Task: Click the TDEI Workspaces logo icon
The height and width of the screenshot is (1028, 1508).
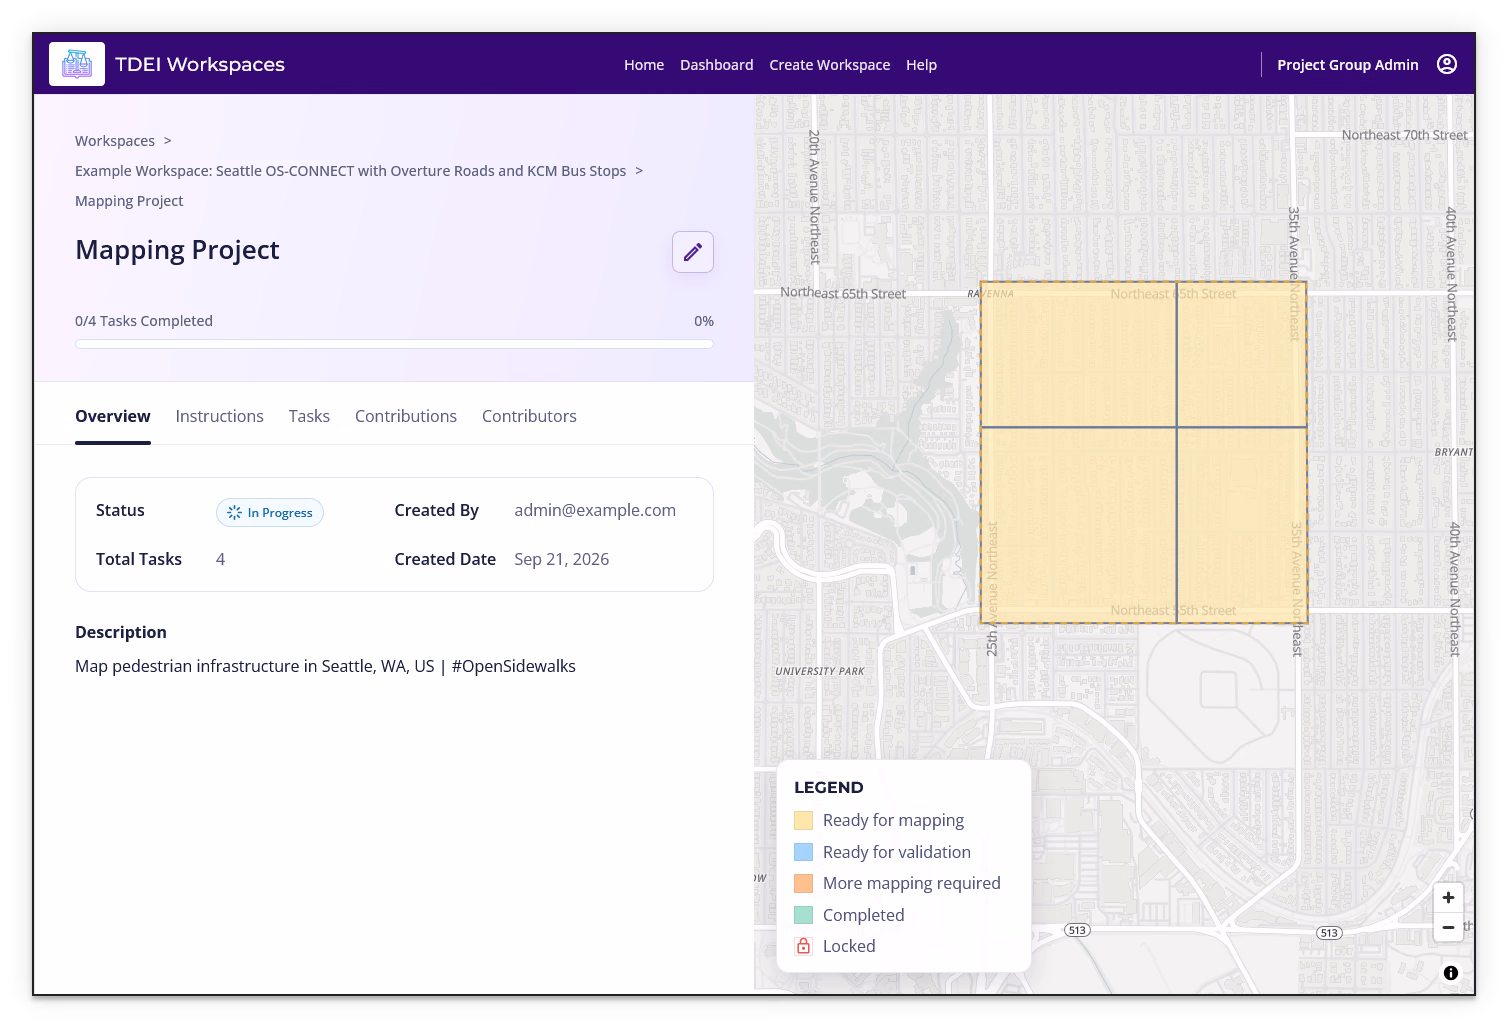Action: pyautogui.click(x=77, y=64)
